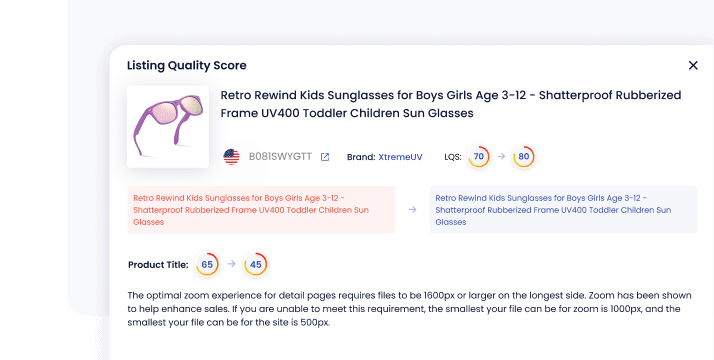Screen dimensions: 714x360
Task: Click the Brand label text
Action: click(x=361, y=157)
